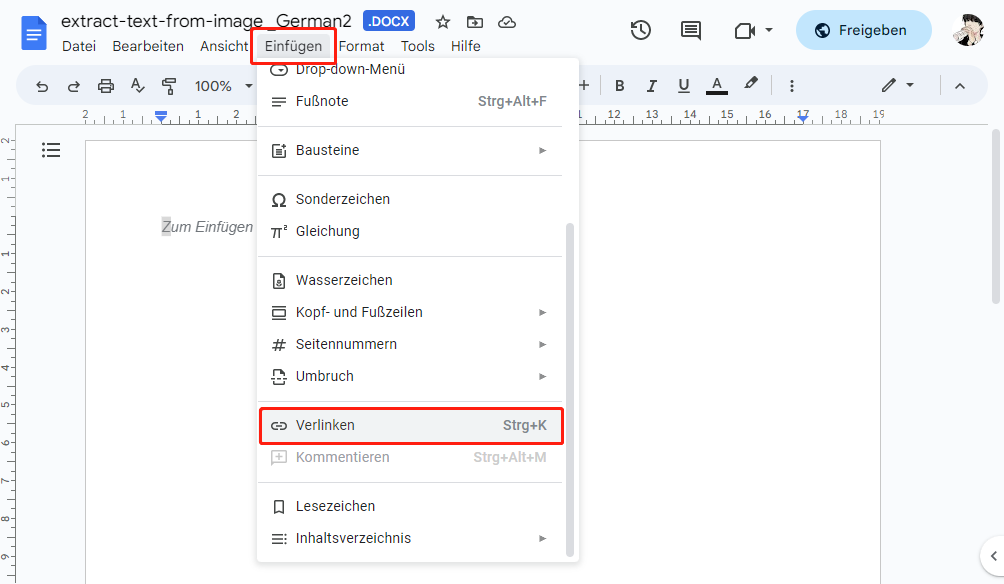Open the editing mode pencil dropdown
Screen dimensions: 1004x584
click(897, 86)
